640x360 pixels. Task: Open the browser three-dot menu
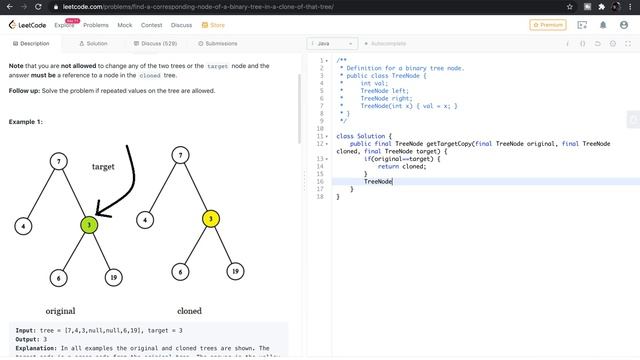pyautogui.click(x=630, y=7)
